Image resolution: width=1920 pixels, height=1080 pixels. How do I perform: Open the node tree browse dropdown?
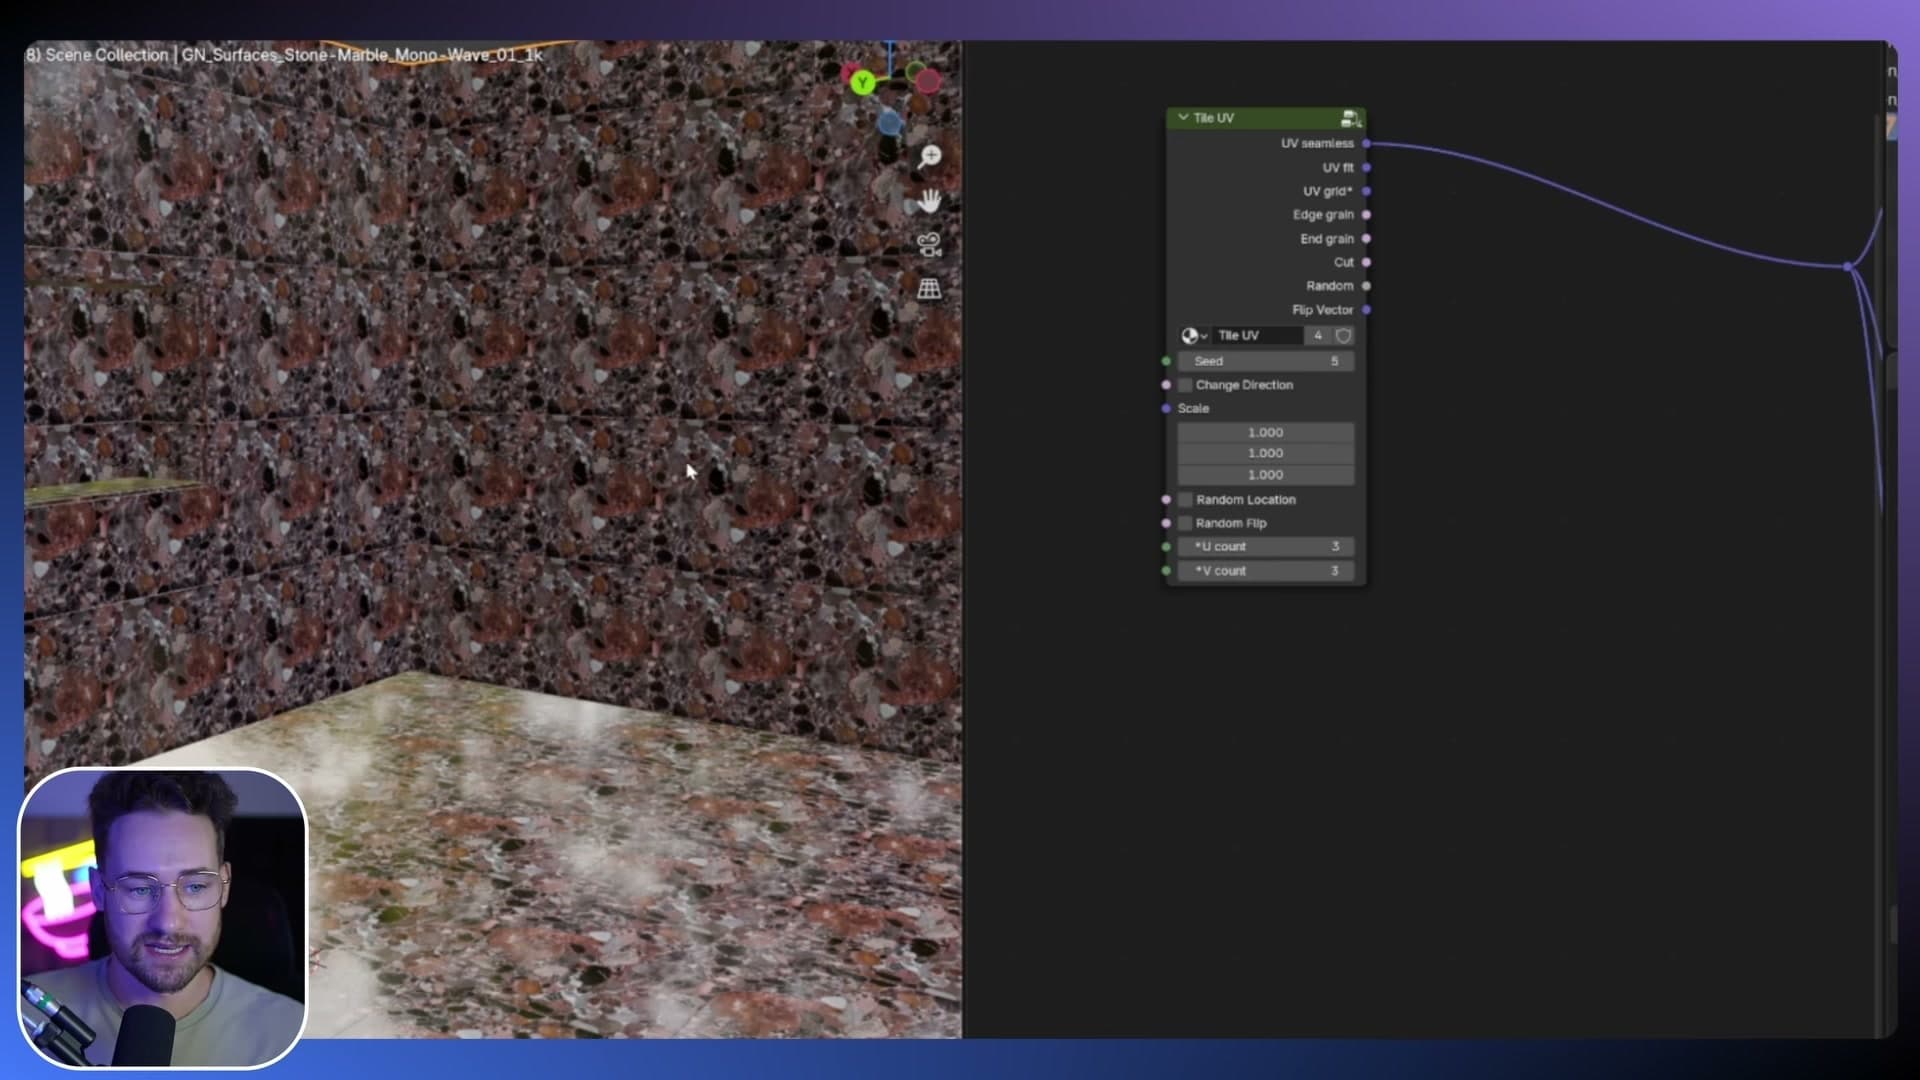[x=1194, y=336]
